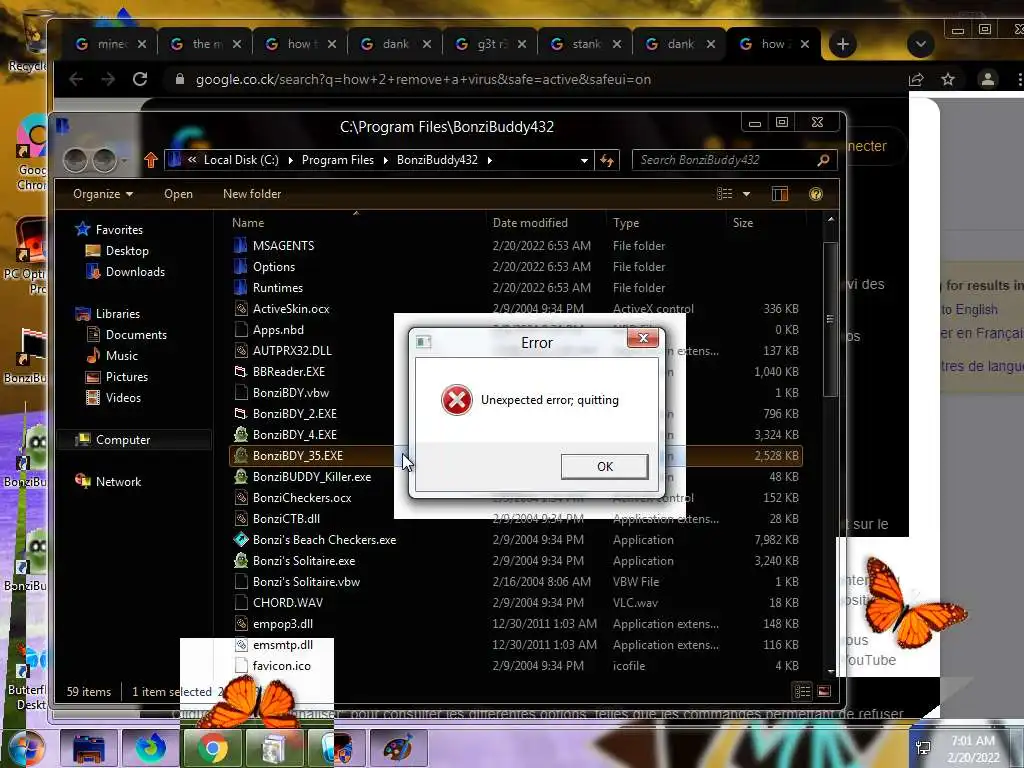Select Bonzi's Solitaire.exe icon
This screenshot has width=1024, height=768.
(x=240, y=560)
